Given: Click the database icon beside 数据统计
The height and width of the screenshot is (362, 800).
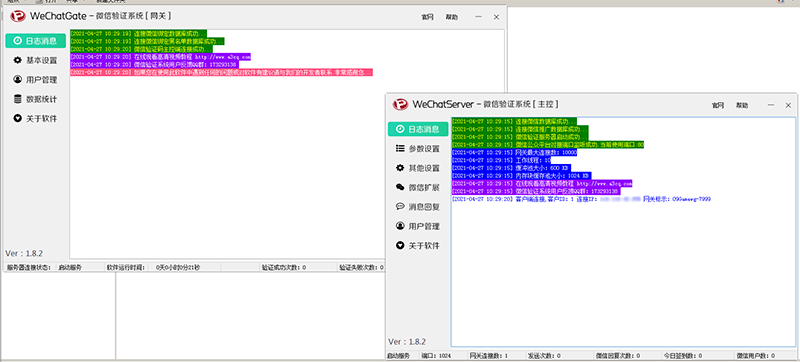Looking at the screenshot, I should 18,99.
